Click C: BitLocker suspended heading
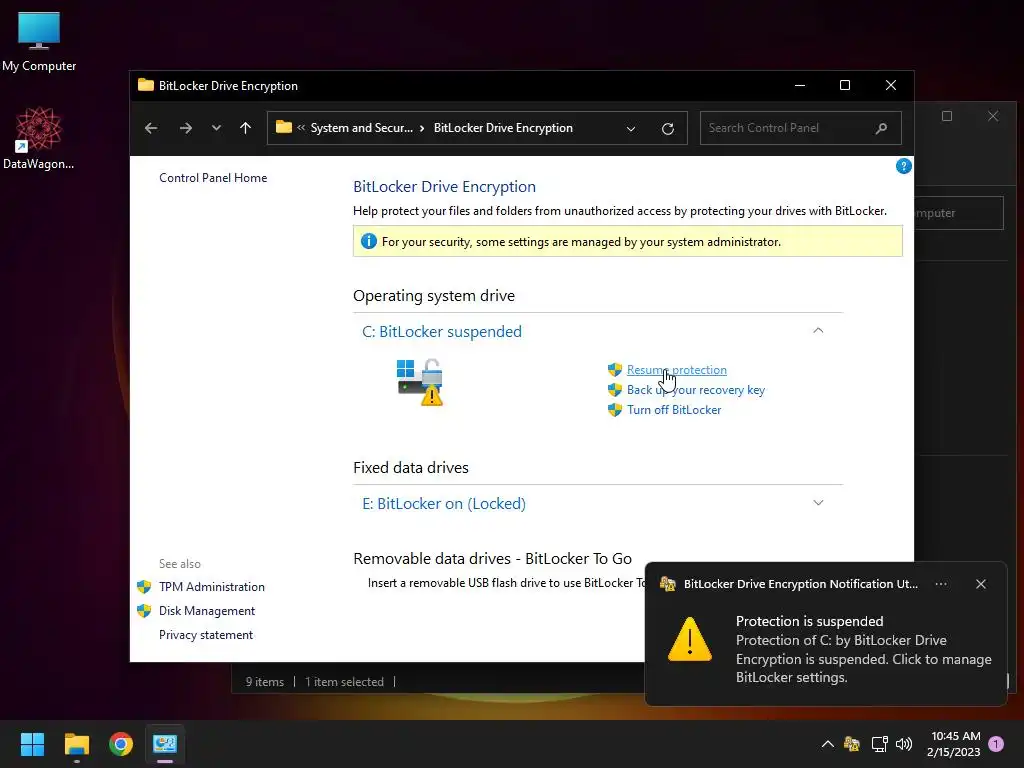This screenshot has width=1024, height=768. (x=441, y=332)
